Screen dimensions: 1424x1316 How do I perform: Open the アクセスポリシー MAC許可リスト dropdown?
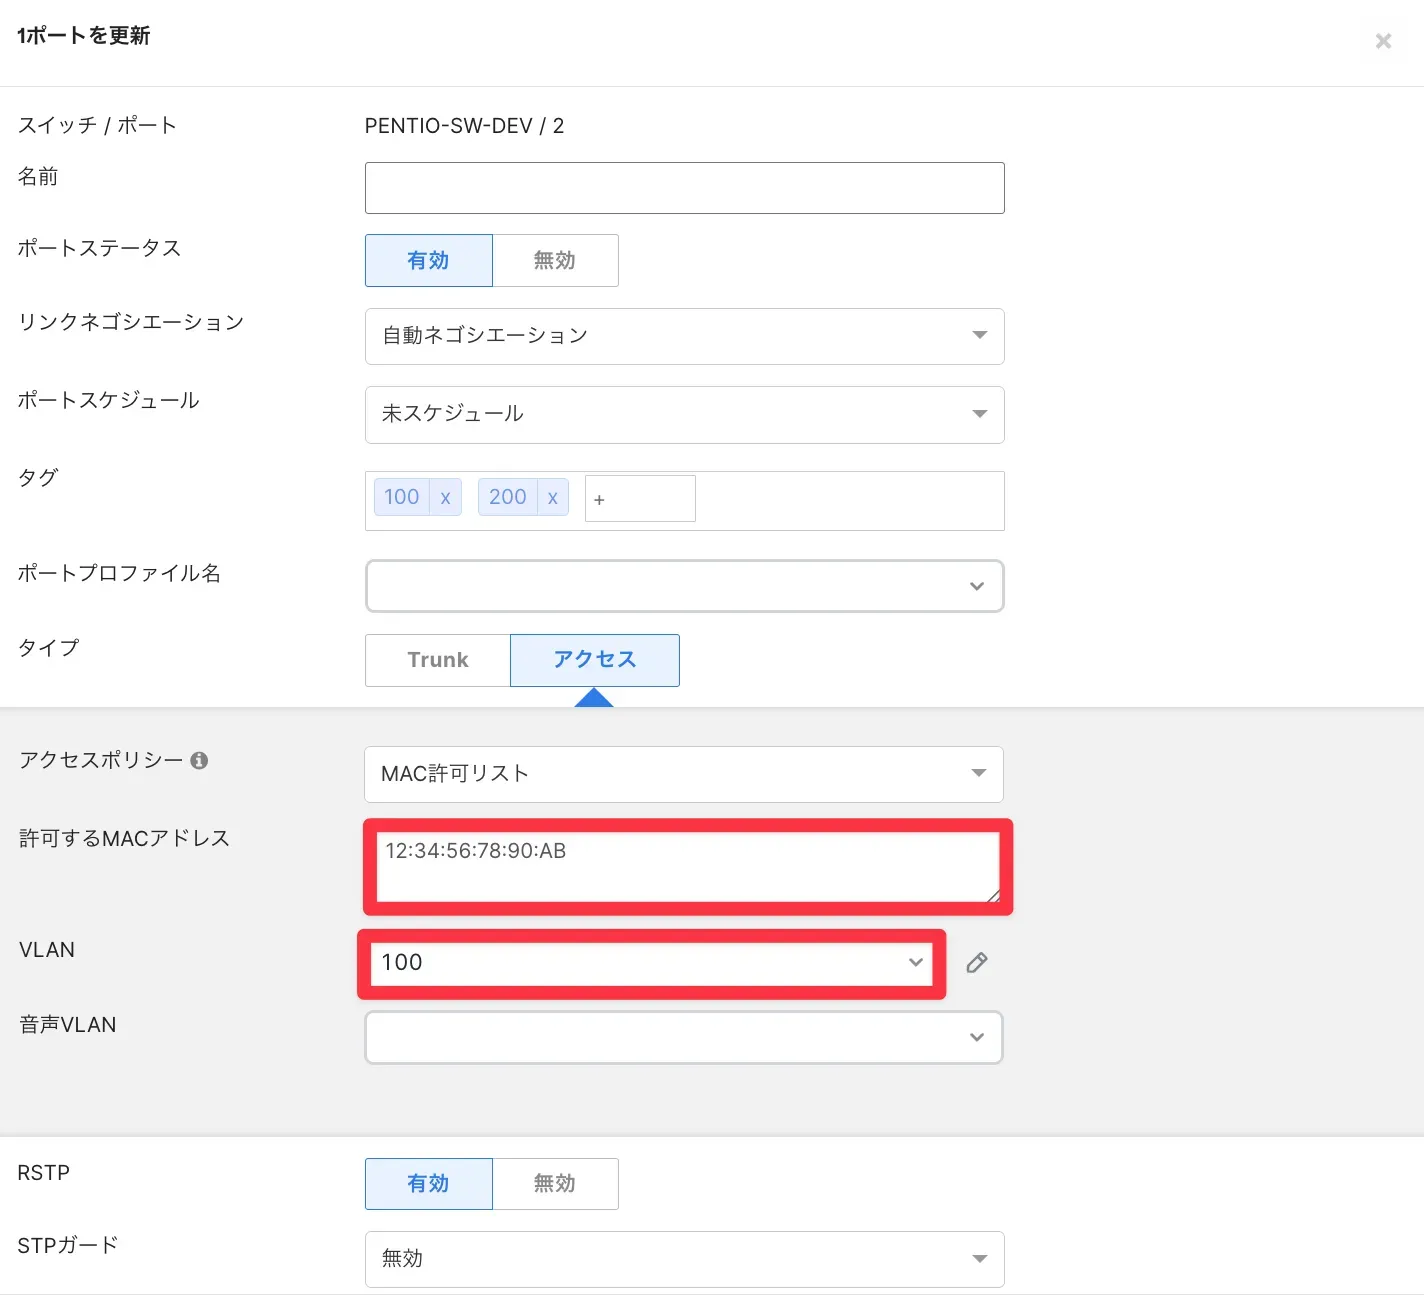[684, 774]
